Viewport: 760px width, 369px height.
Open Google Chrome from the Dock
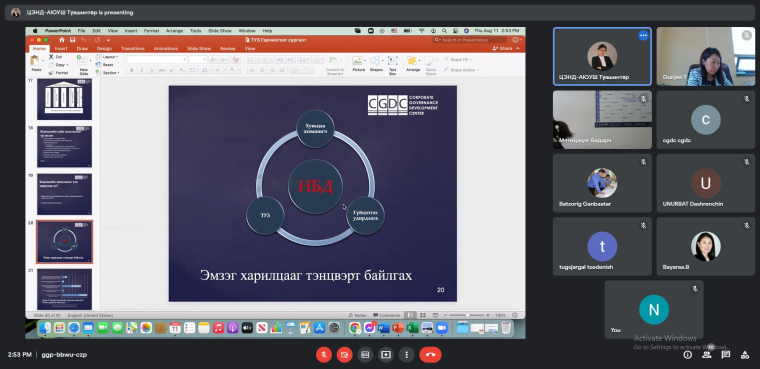[355, 328]
